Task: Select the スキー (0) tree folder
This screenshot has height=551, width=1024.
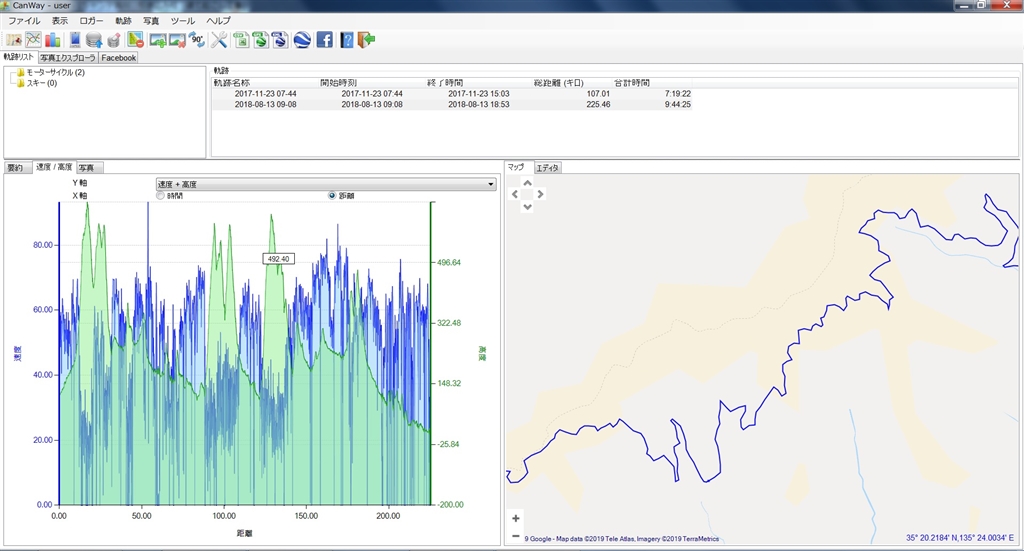Action: [x=41, y=83]
